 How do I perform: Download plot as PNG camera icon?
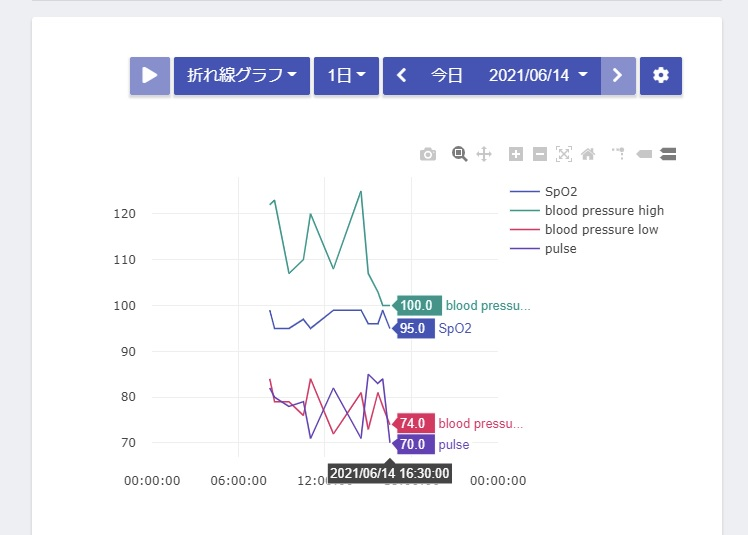428,154
